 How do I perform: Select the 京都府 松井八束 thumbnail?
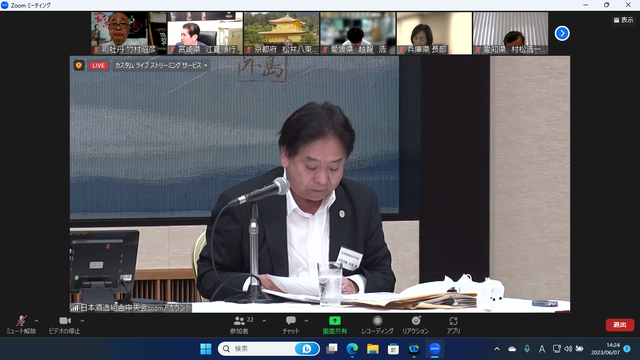point(282,33)
